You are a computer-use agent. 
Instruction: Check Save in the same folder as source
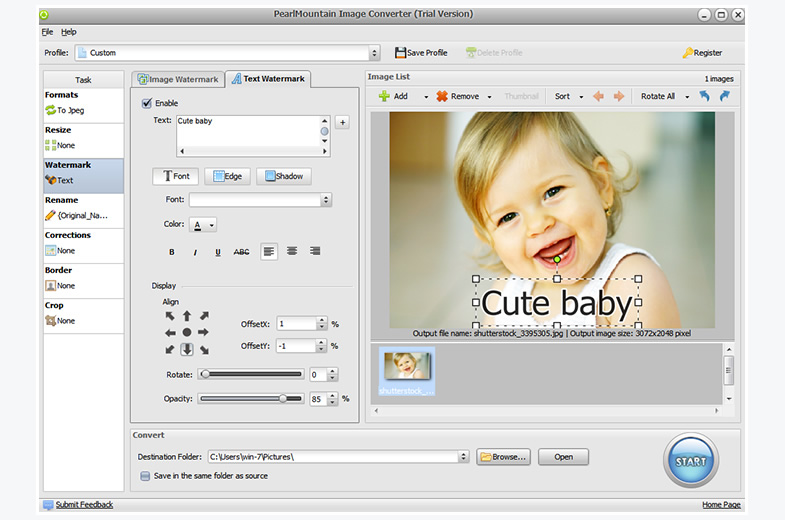pyautogui.click(x=145, y=476)
